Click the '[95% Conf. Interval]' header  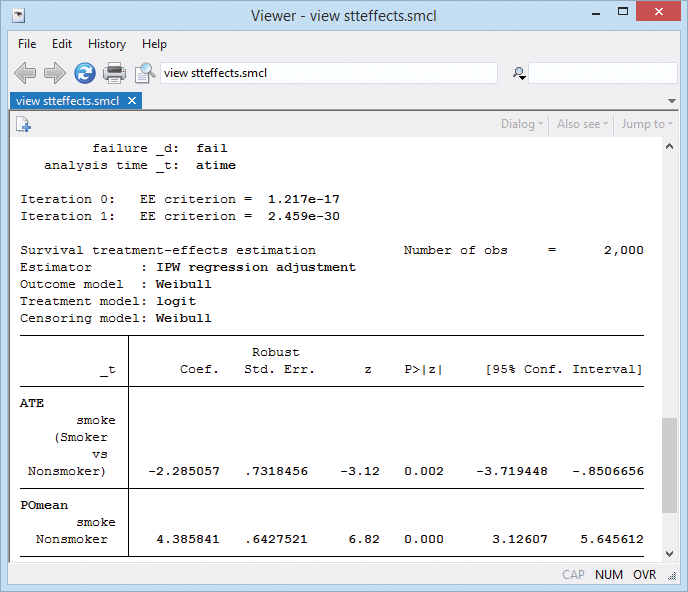tap(563, 370)
